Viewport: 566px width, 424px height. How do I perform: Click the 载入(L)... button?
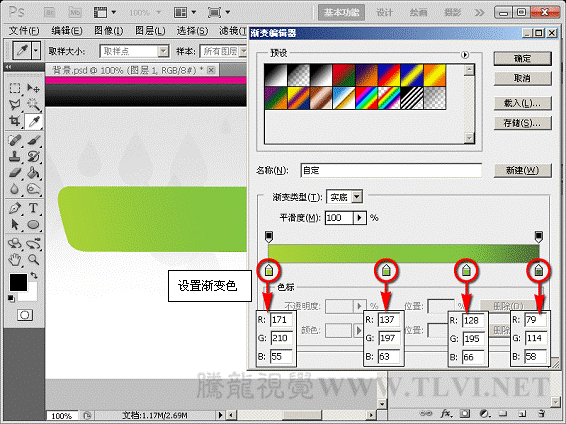coord(522,103)
